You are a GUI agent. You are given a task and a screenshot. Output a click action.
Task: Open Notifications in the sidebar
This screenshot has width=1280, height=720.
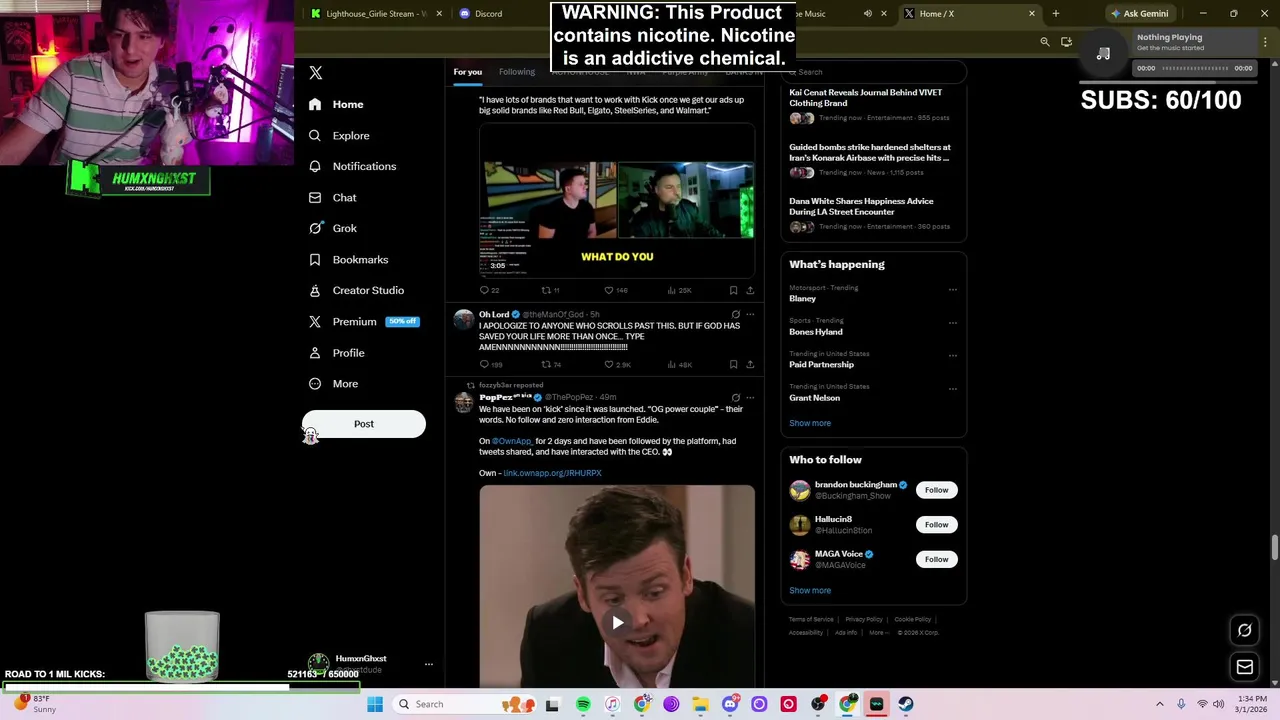352,166
